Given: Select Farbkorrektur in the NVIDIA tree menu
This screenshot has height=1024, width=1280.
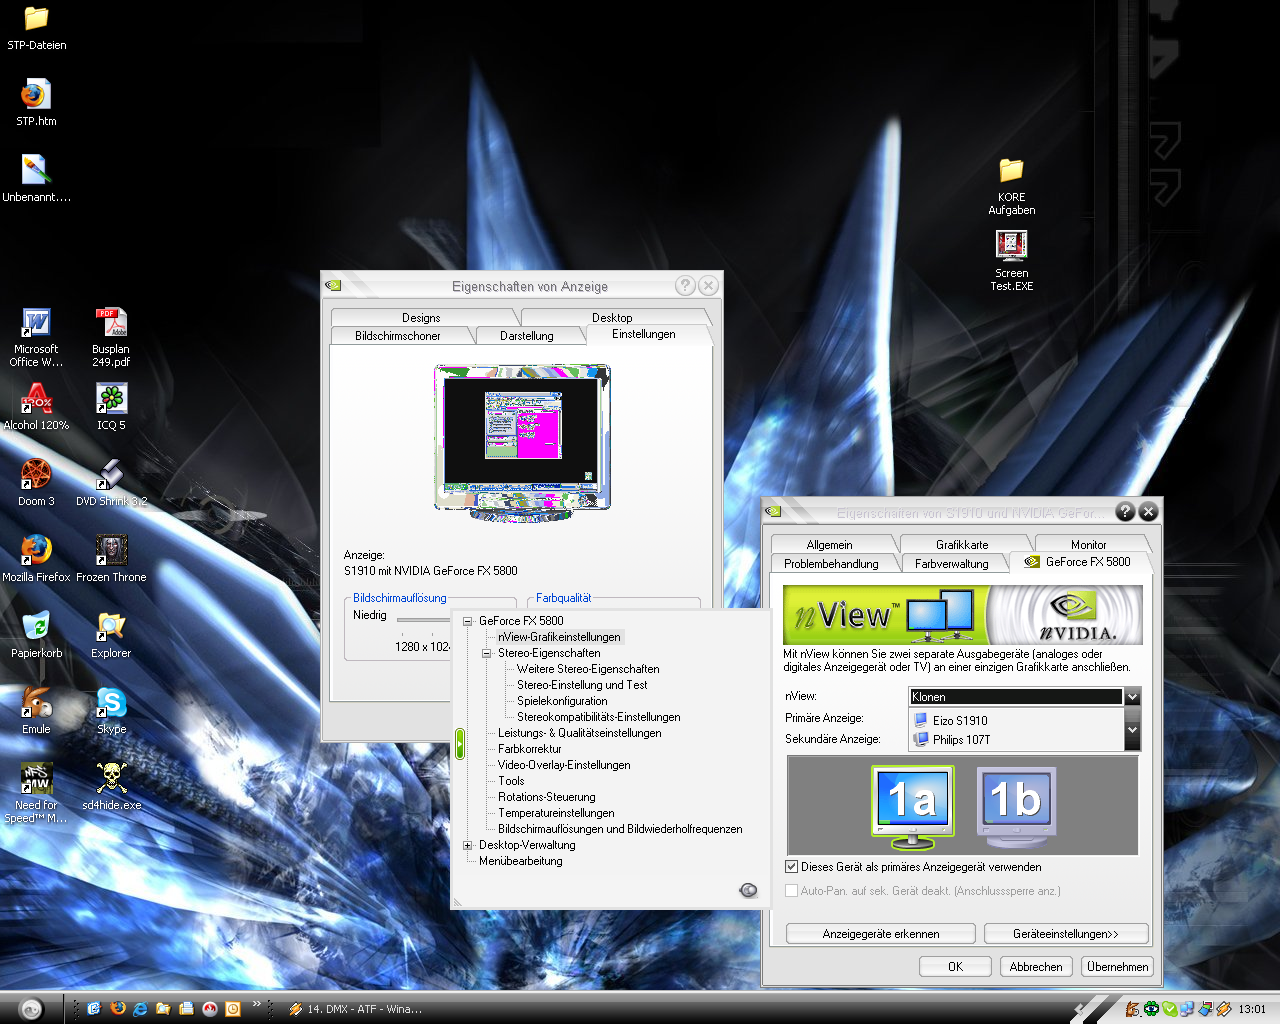Looking at the screenshot, I should [530, 749].
